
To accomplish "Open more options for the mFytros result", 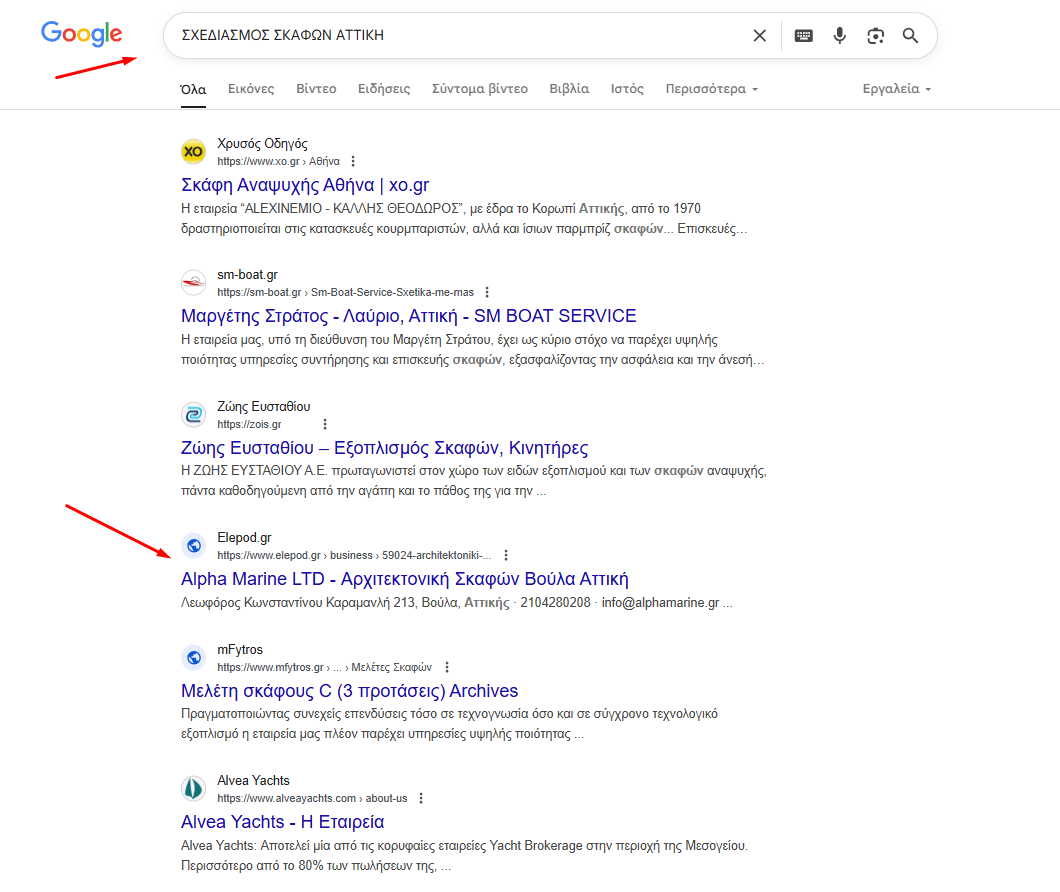I will click(447, 667).
